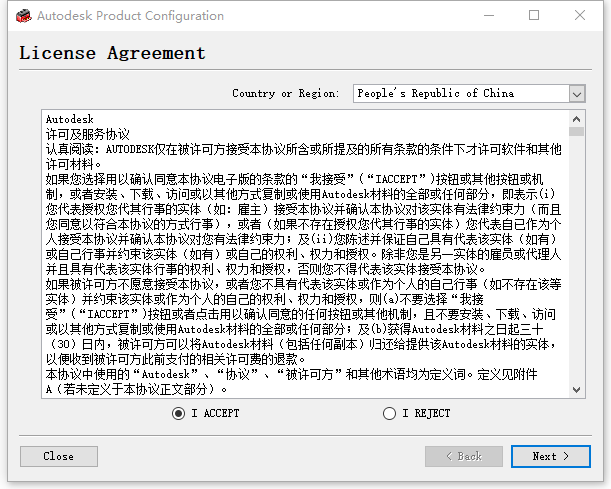The height and width of the screenshot is (489, 611).
Task: Click the Autodesk line at top of license
Action: point(70,119)
